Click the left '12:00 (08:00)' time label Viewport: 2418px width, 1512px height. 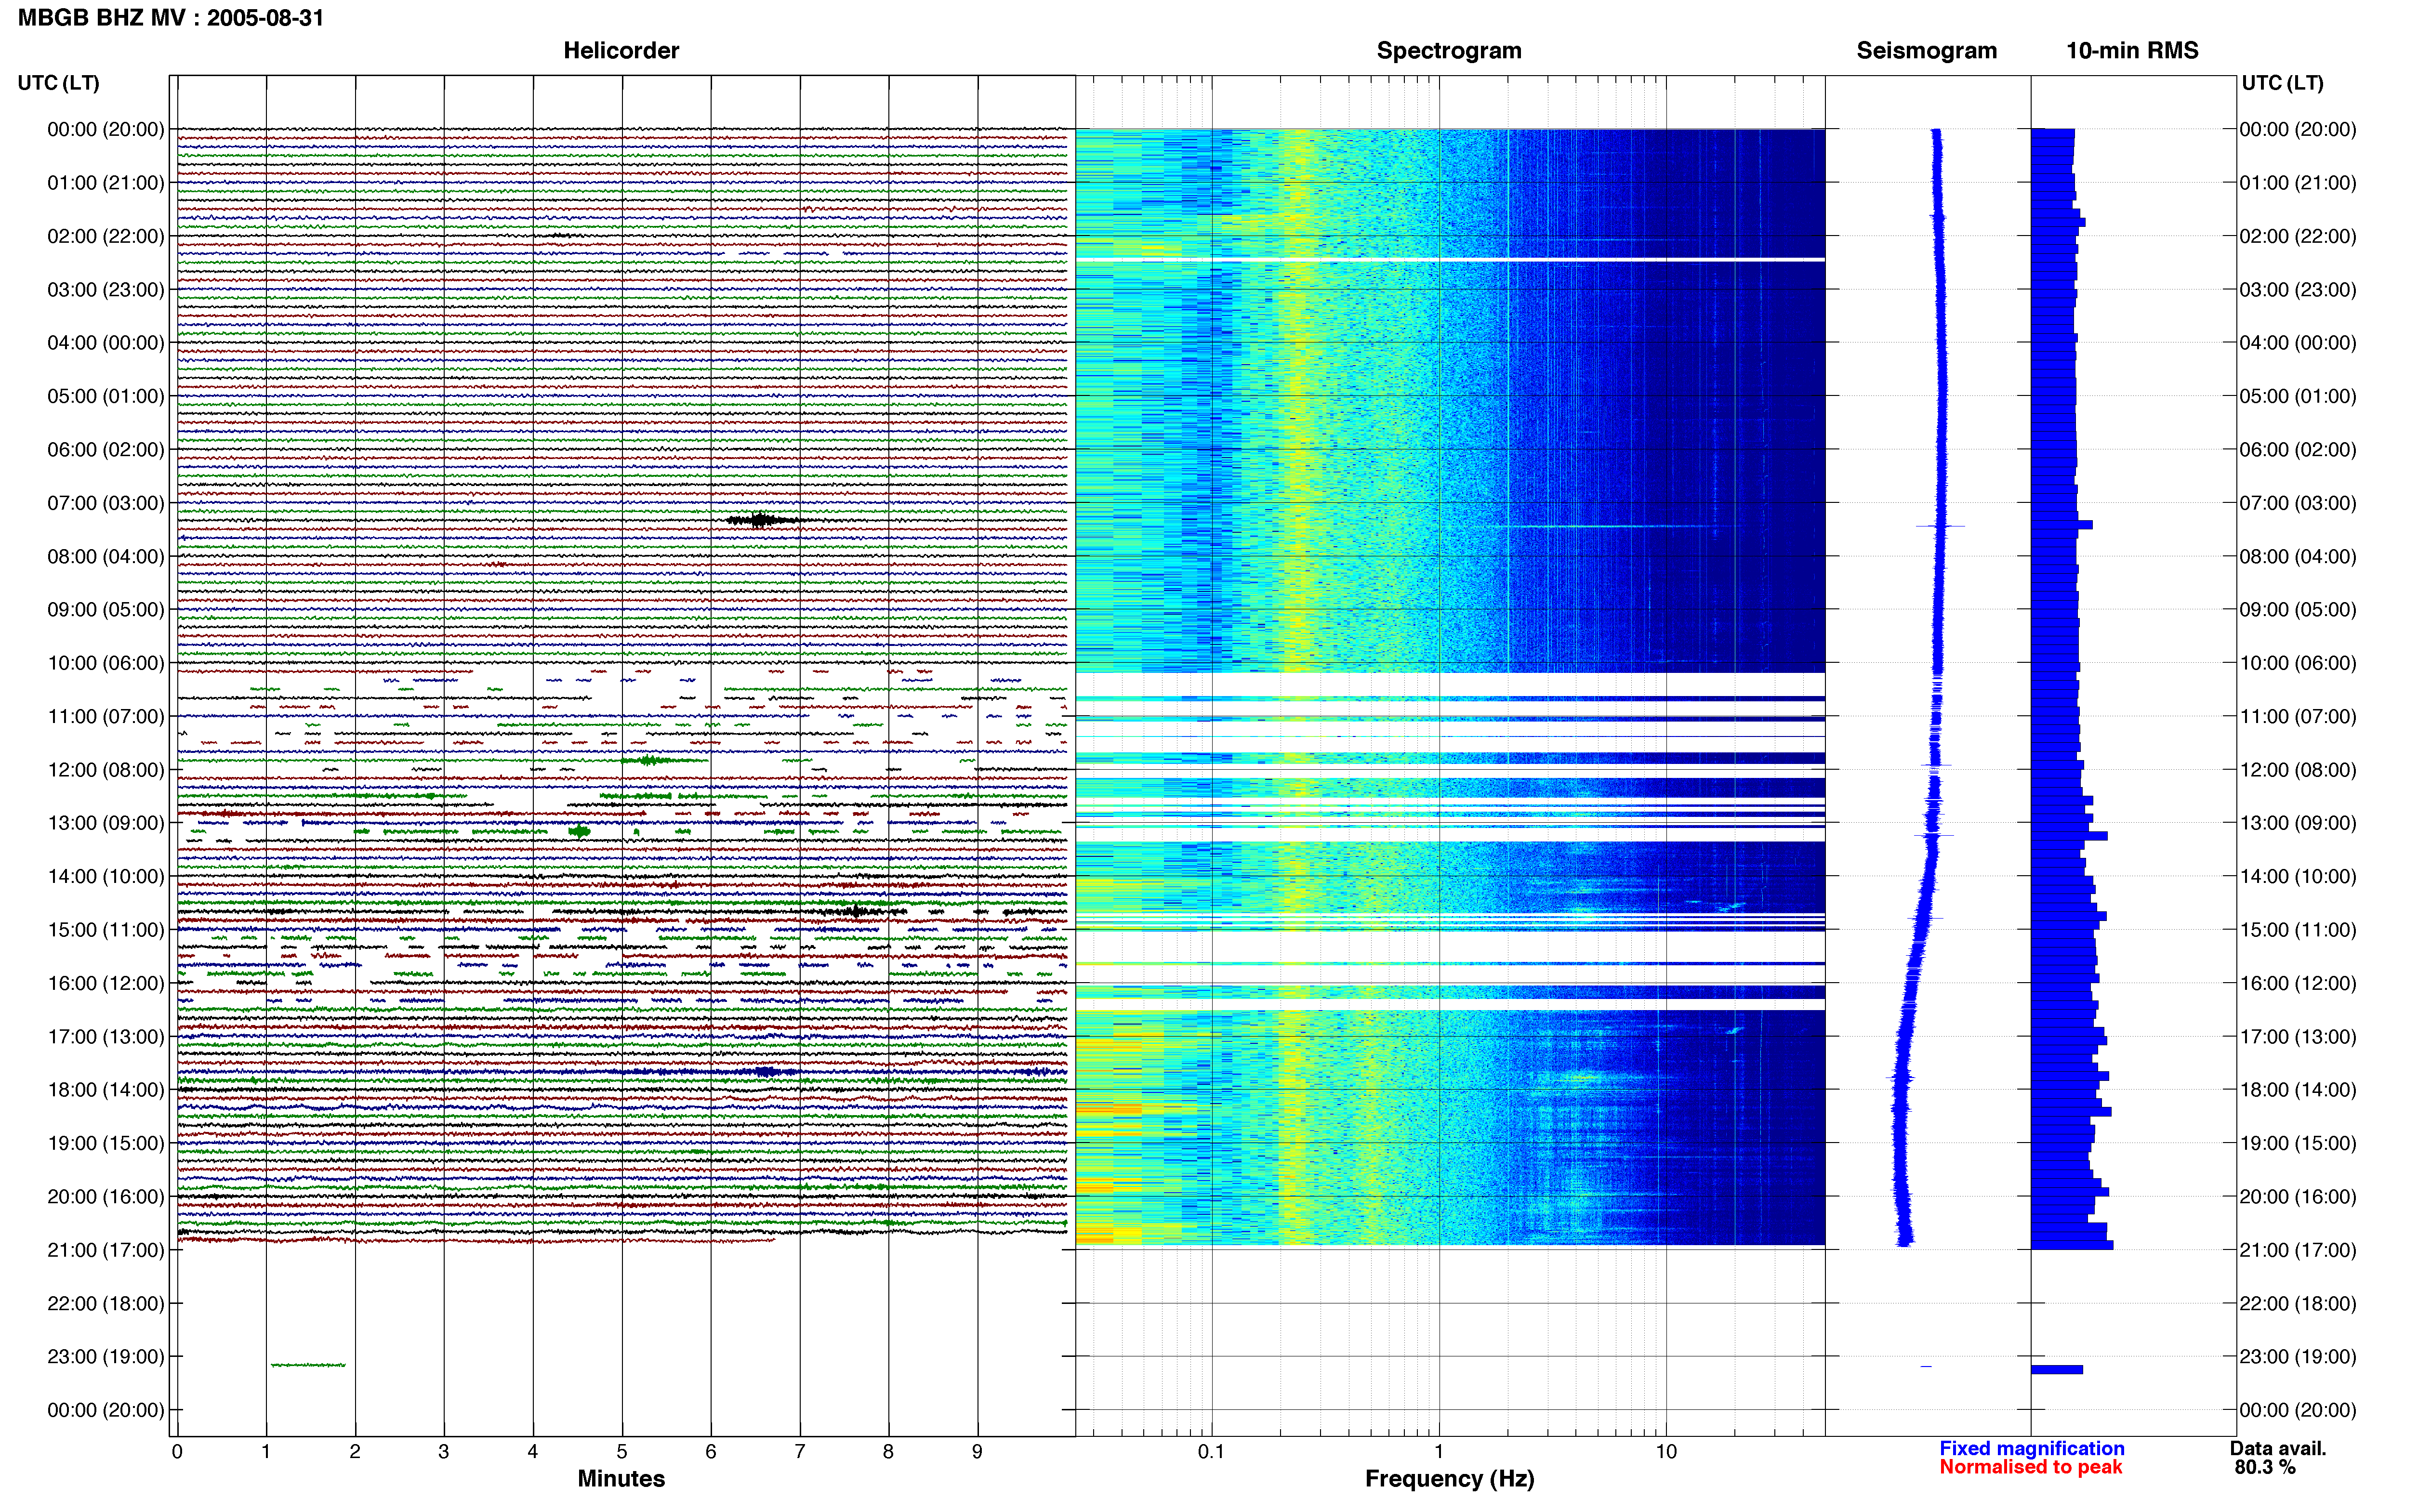coord(106,770)
